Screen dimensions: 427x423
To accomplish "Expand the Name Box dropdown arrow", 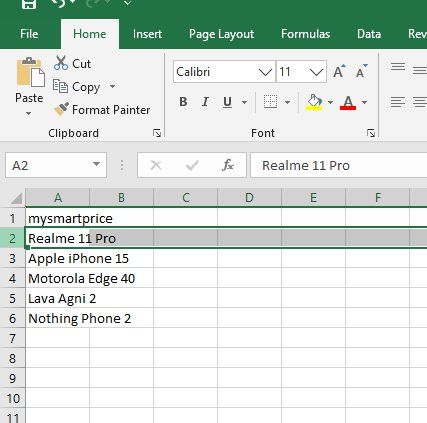I will [96, 164].
